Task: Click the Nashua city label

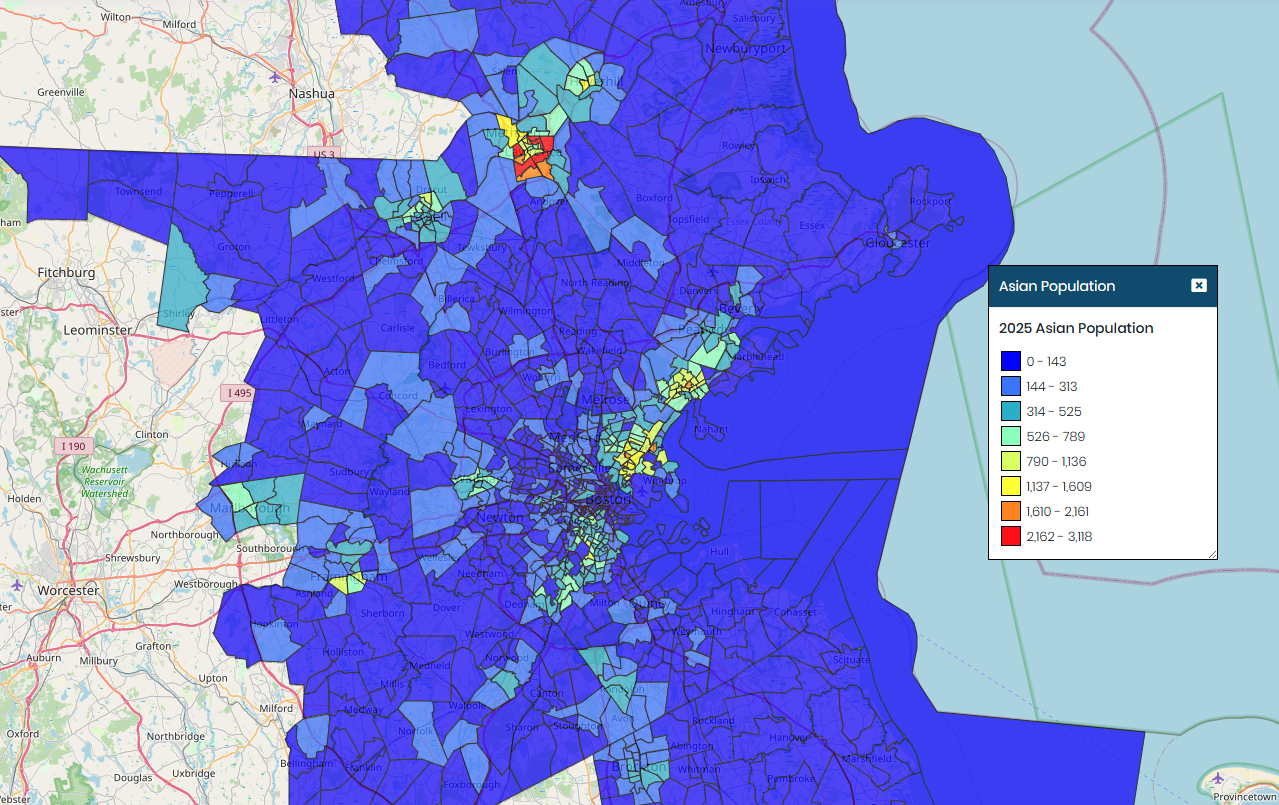Action: (312, 93)
